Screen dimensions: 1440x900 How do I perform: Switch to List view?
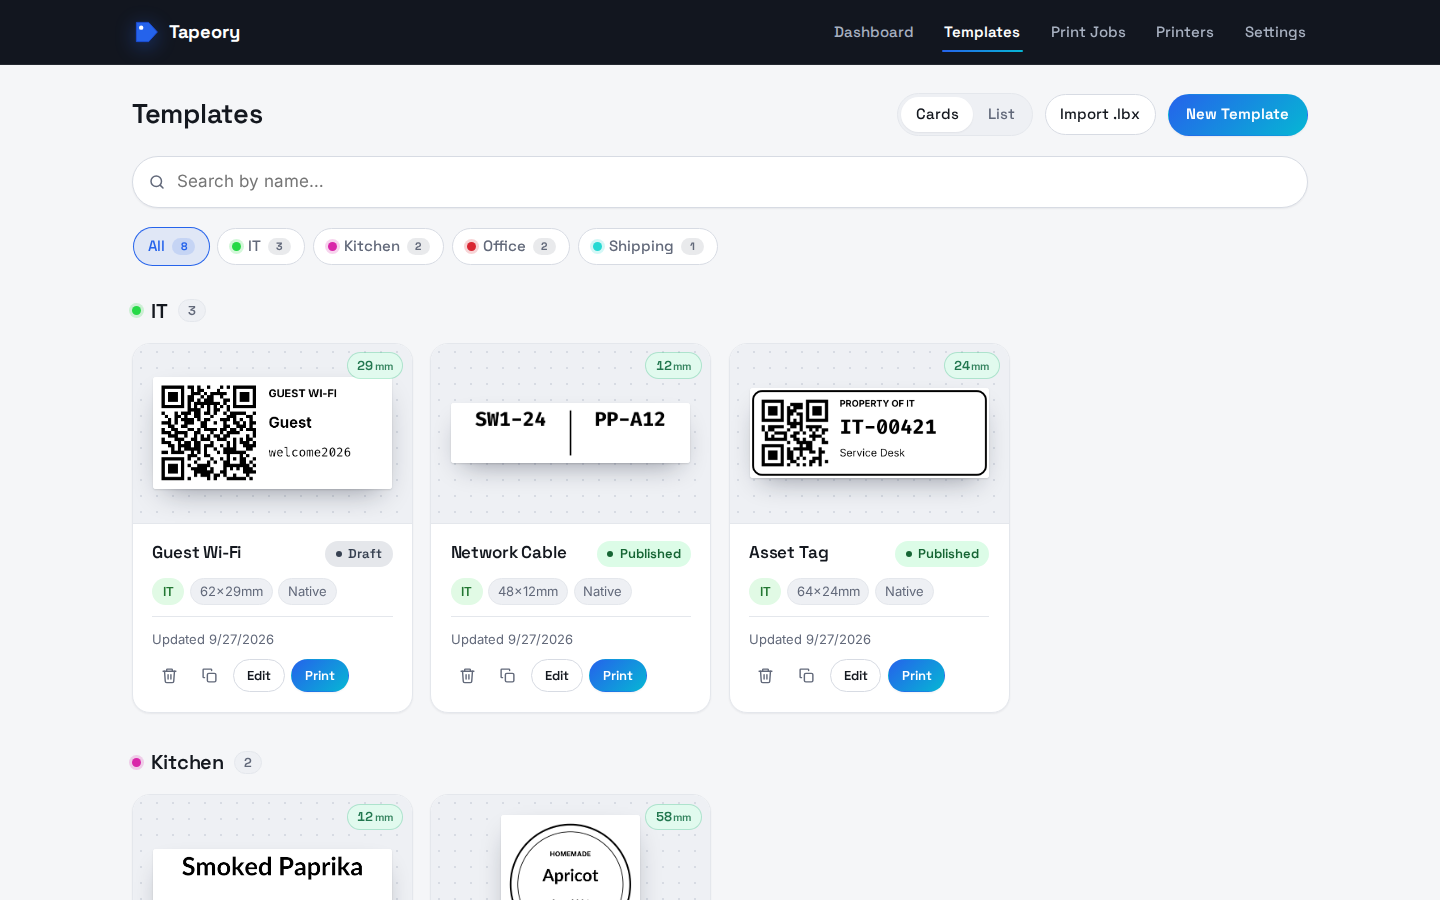pos(1001,114)
